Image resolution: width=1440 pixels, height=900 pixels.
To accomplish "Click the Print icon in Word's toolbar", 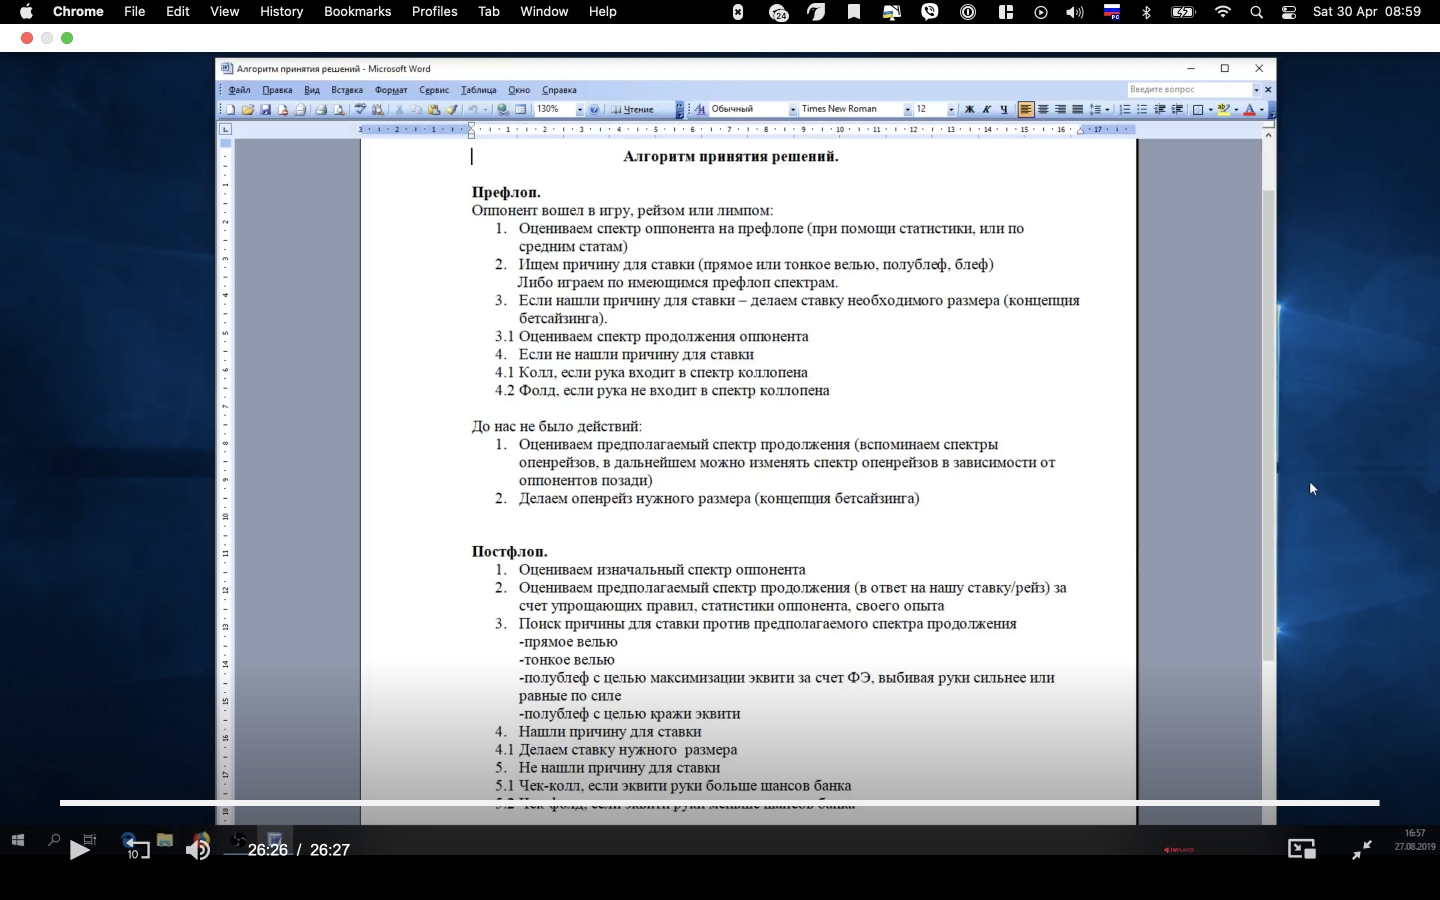I will pos(322,110).
